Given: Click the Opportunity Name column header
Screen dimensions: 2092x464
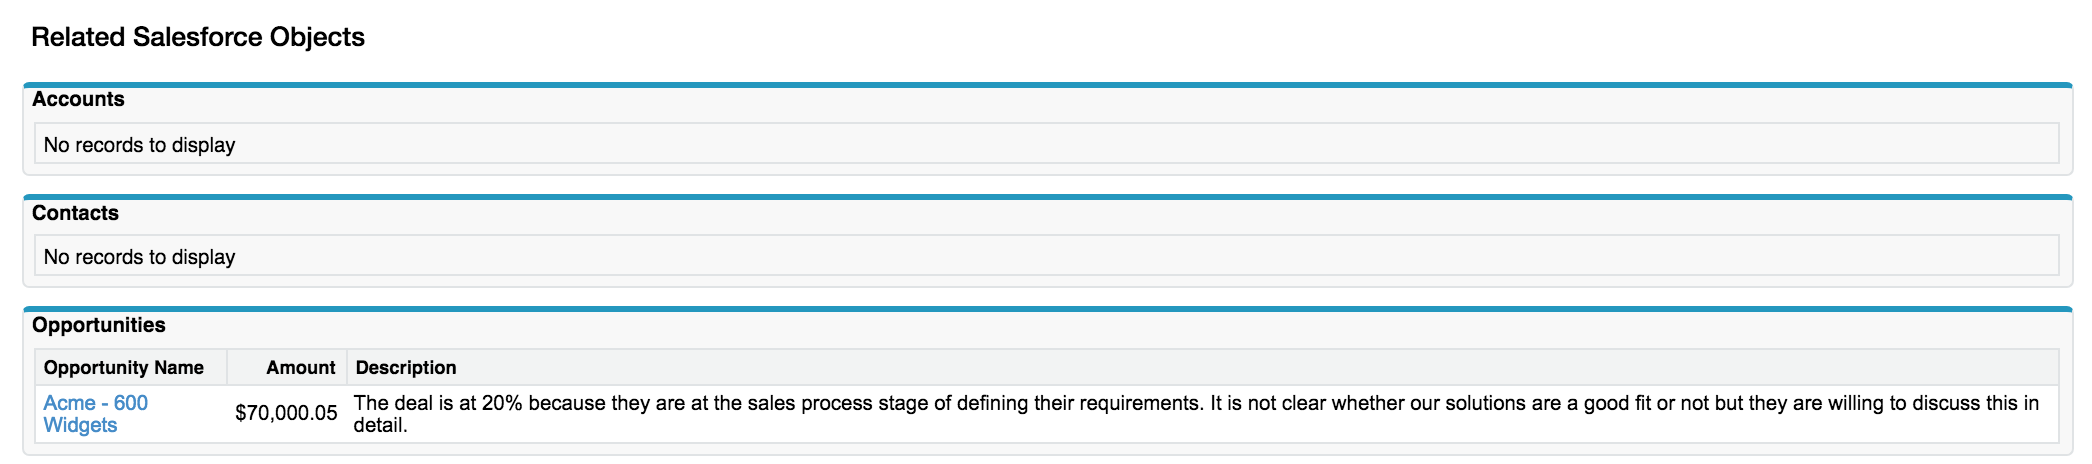Looking at the screenshot, I should click(123, 368).
